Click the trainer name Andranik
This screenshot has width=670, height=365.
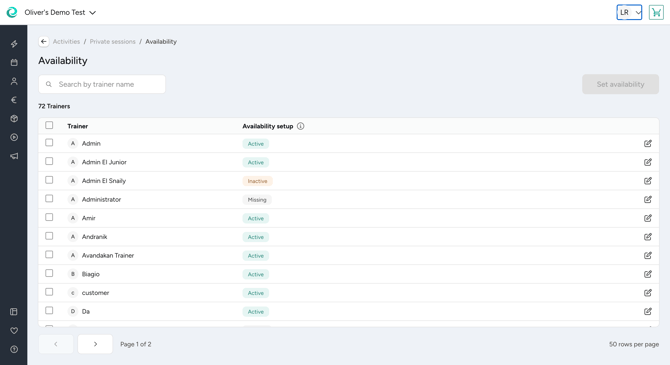[x=94, y=237]
